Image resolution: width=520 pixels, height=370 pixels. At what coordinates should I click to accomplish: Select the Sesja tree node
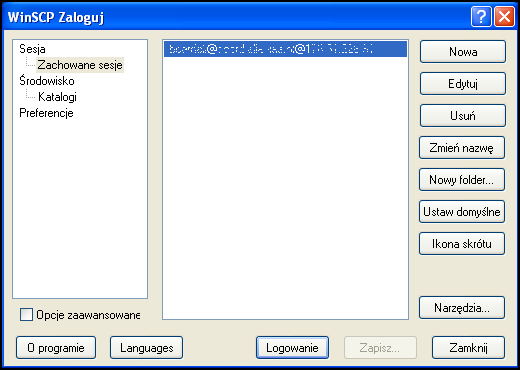[x=32, y=49]
